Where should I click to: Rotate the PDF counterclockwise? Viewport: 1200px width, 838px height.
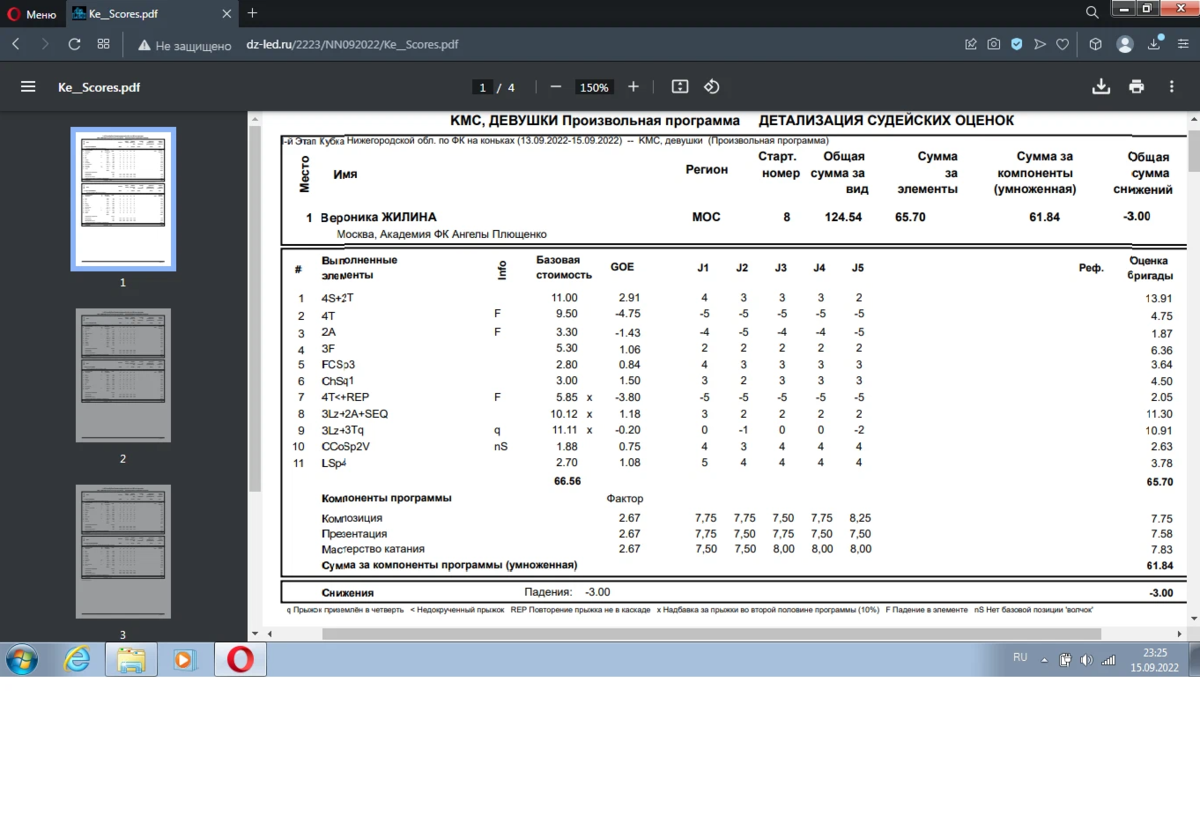pos(711,87)
